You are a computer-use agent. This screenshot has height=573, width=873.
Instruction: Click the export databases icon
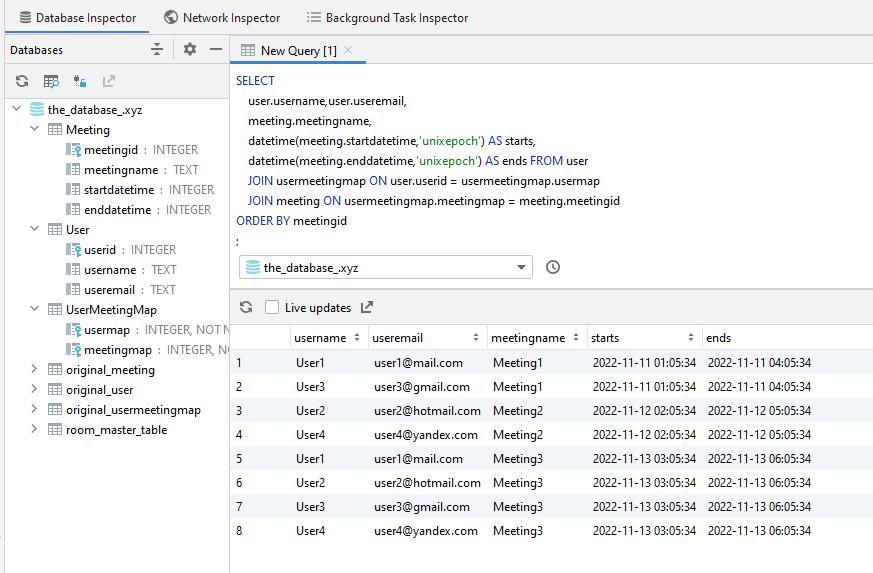coord(109,81)
